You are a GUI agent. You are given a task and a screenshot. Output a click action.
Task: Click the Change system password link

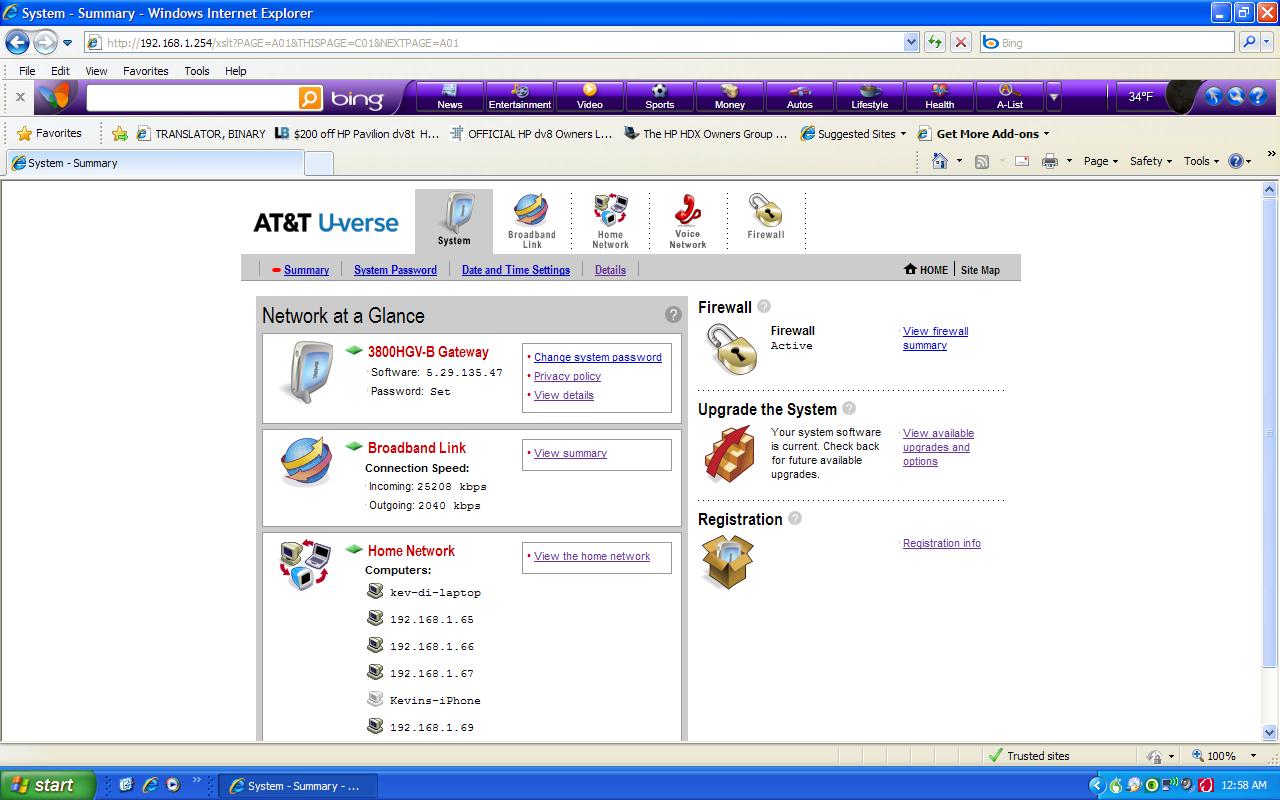598,357
